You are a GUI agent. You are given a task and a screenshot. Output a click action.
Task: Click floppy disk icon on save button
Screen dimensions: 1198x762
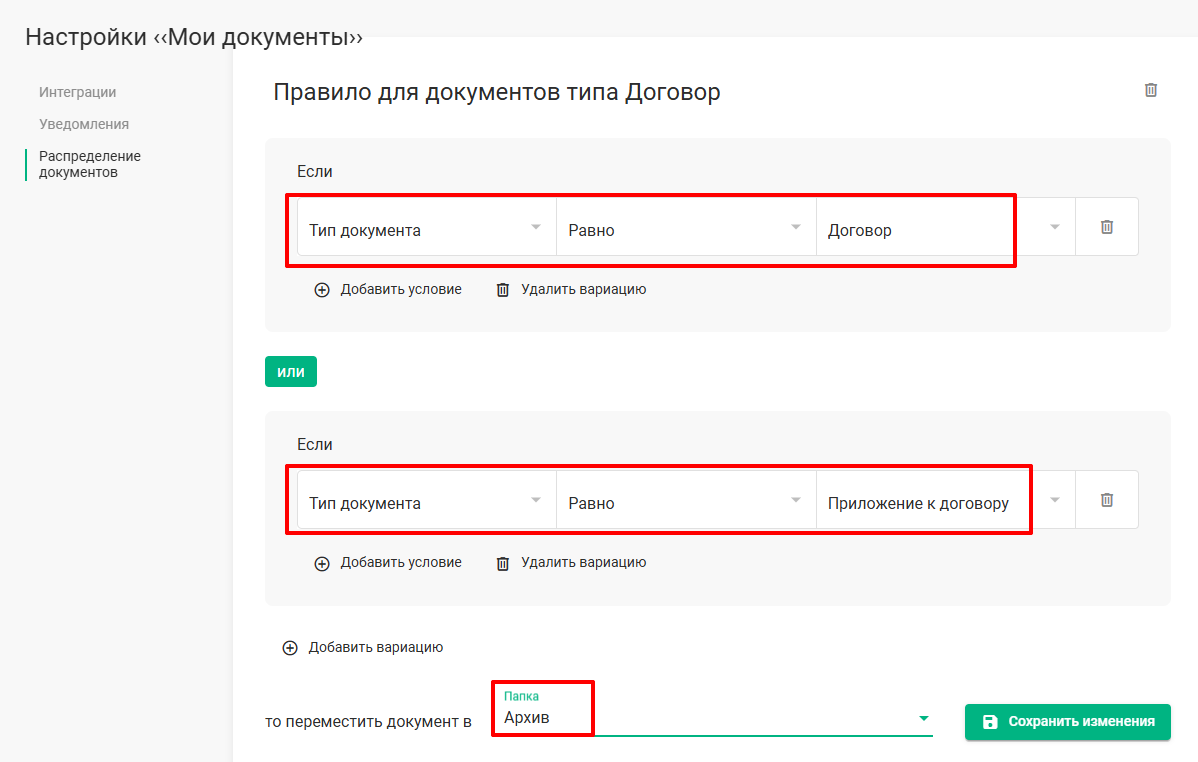coord(990,721)
